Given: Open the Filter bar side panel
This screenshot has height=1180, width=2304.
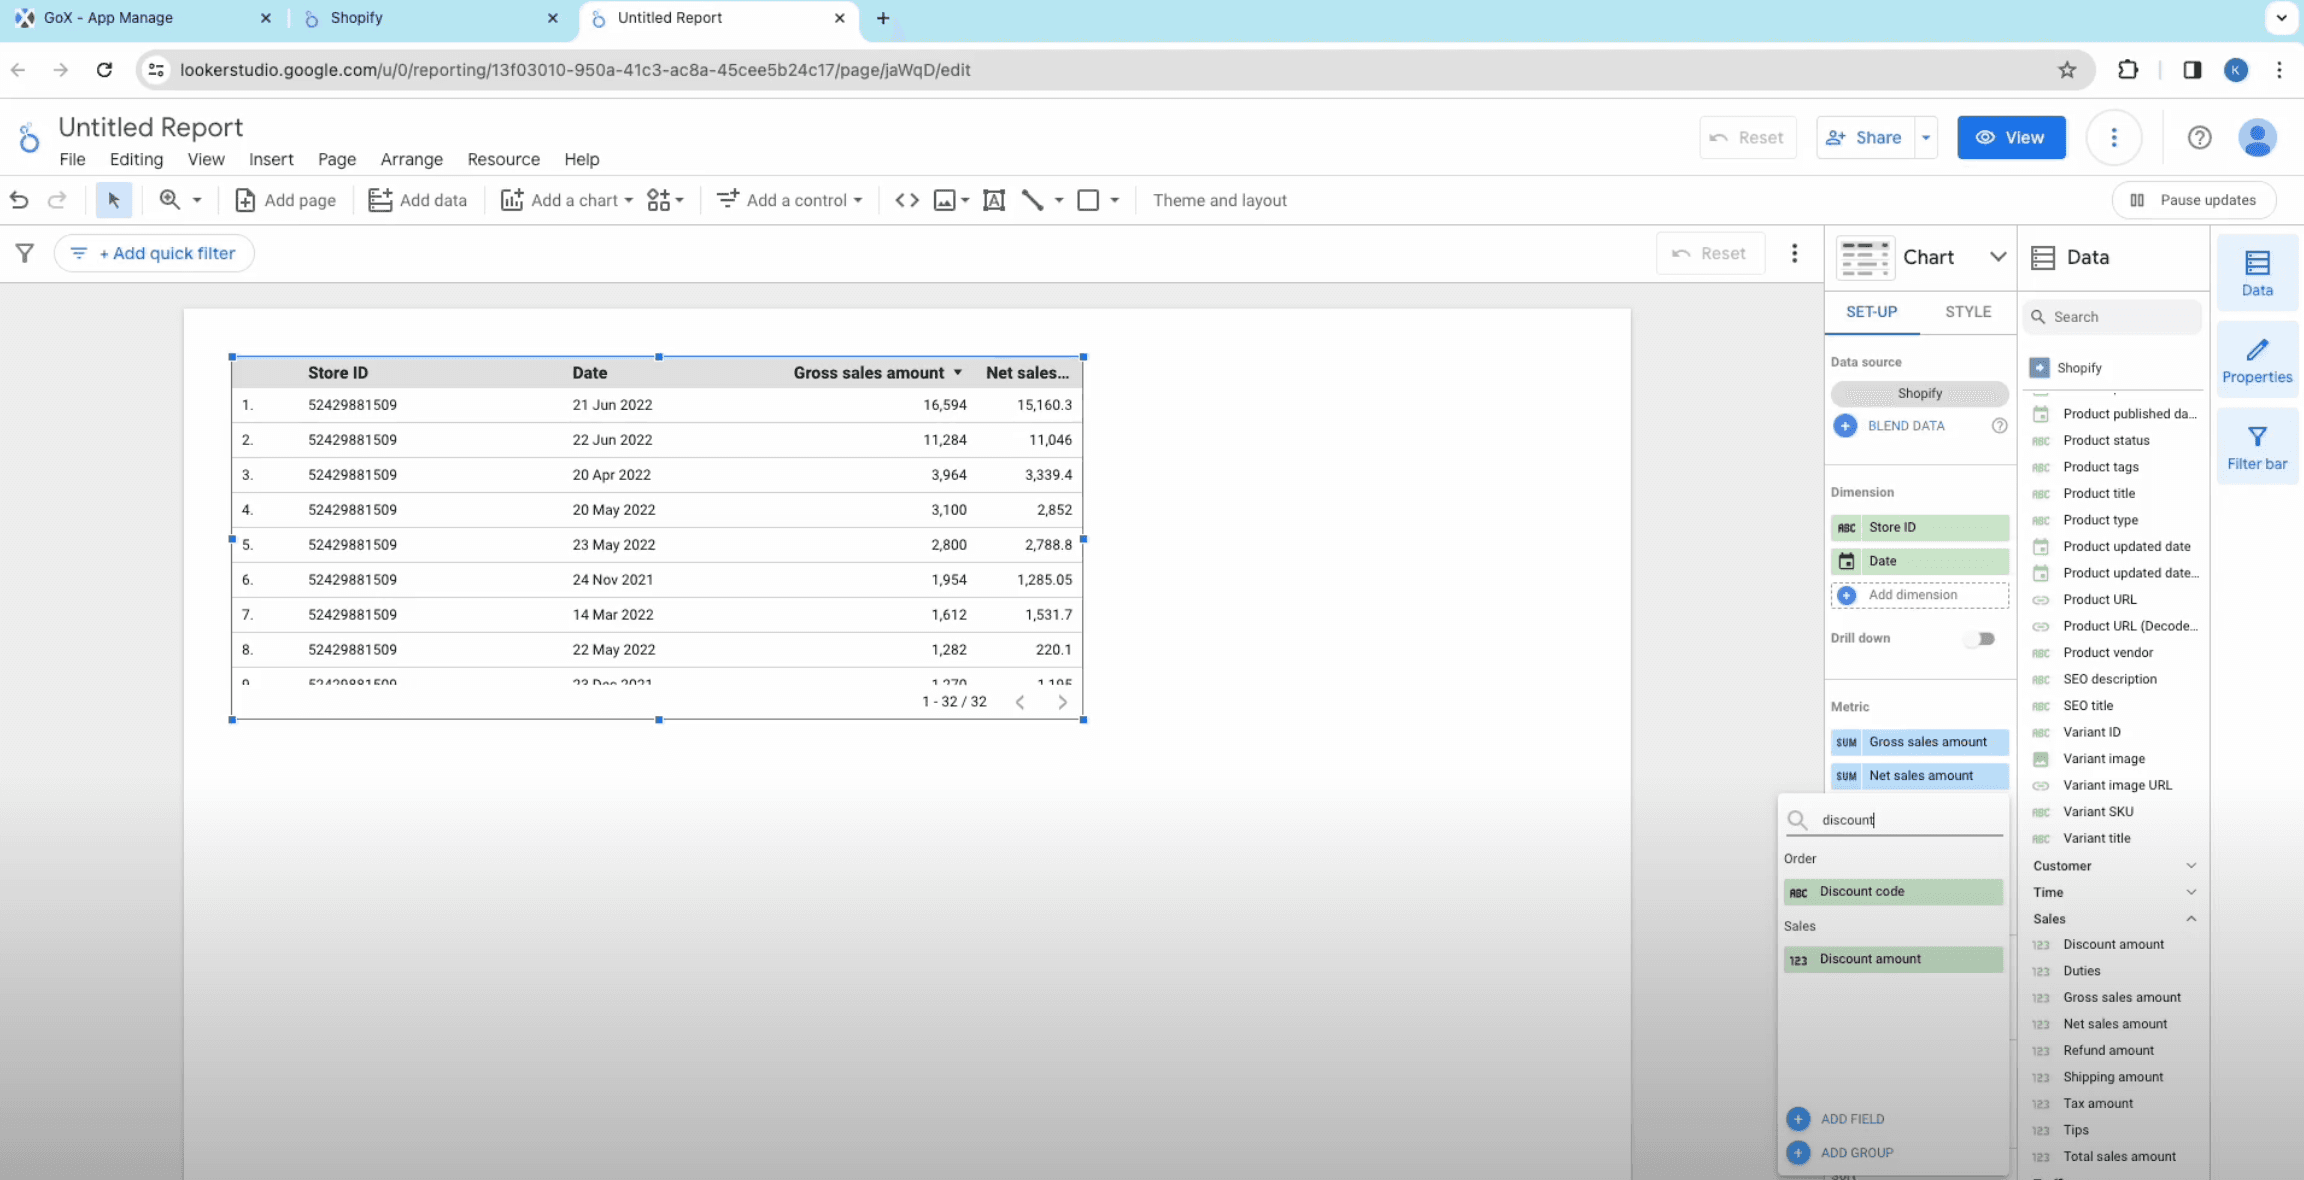Looking at the screenshot, I should pos(2256,447).
